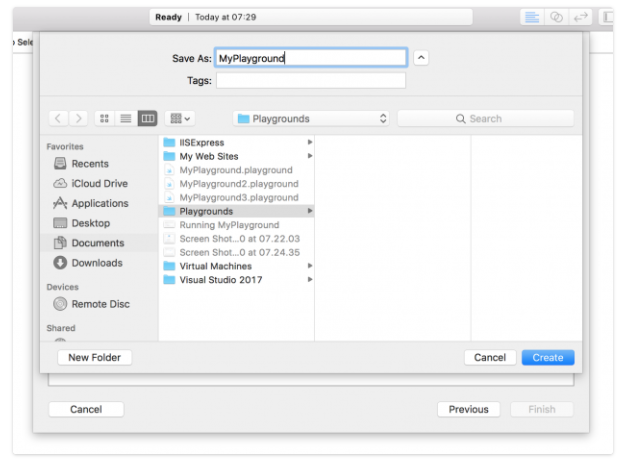Switch to column view
Viewport: 620px width, 467px height.
[x=147, y=118]
